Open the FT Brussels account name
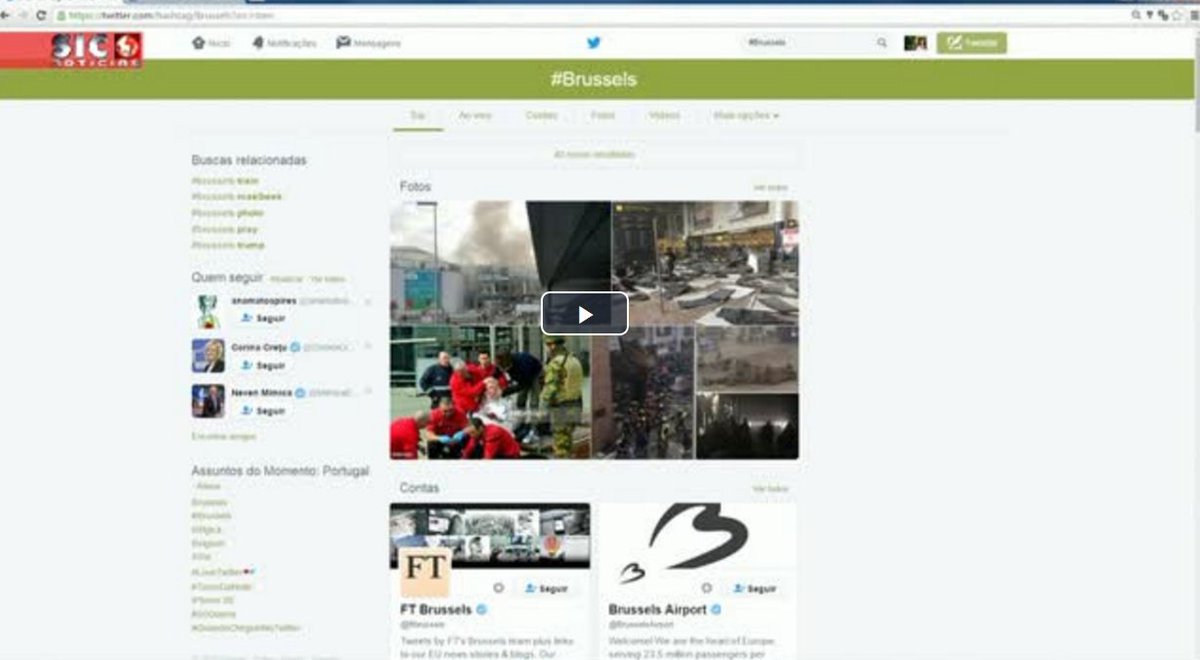1200x660 pixels. [x=436, y=610]
